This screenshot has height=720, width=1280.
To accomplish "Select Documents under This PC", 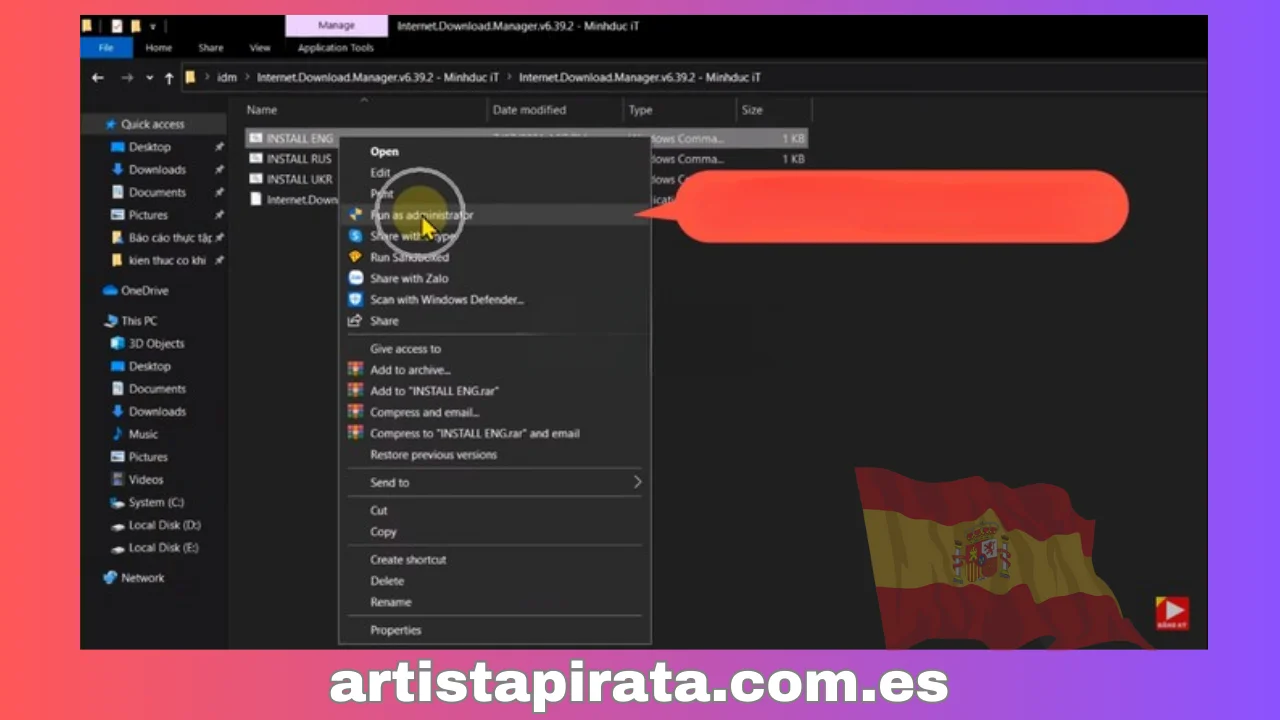I will coord(157,389).
